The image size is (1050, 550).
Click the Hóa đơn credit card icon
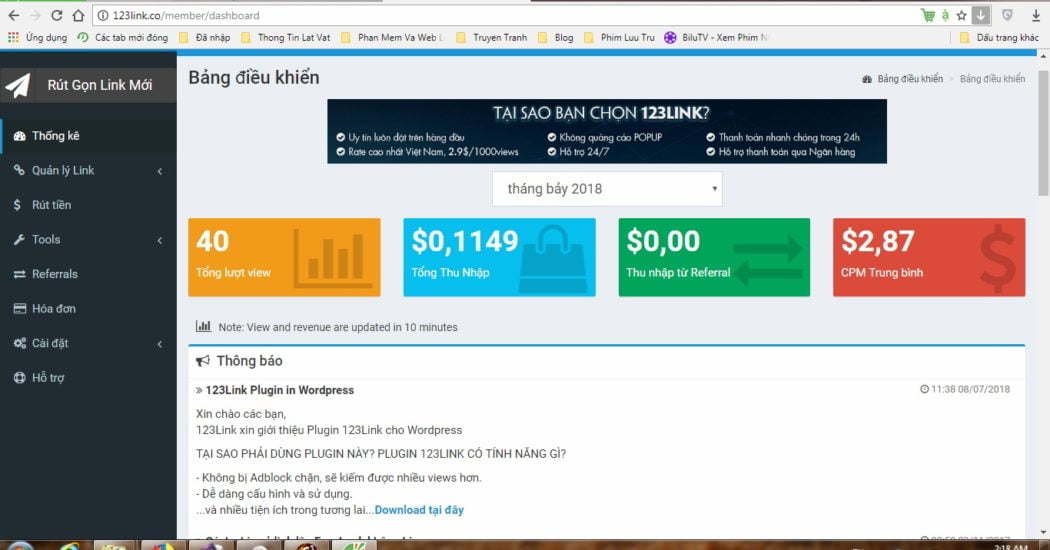click(x=19, y=309)
